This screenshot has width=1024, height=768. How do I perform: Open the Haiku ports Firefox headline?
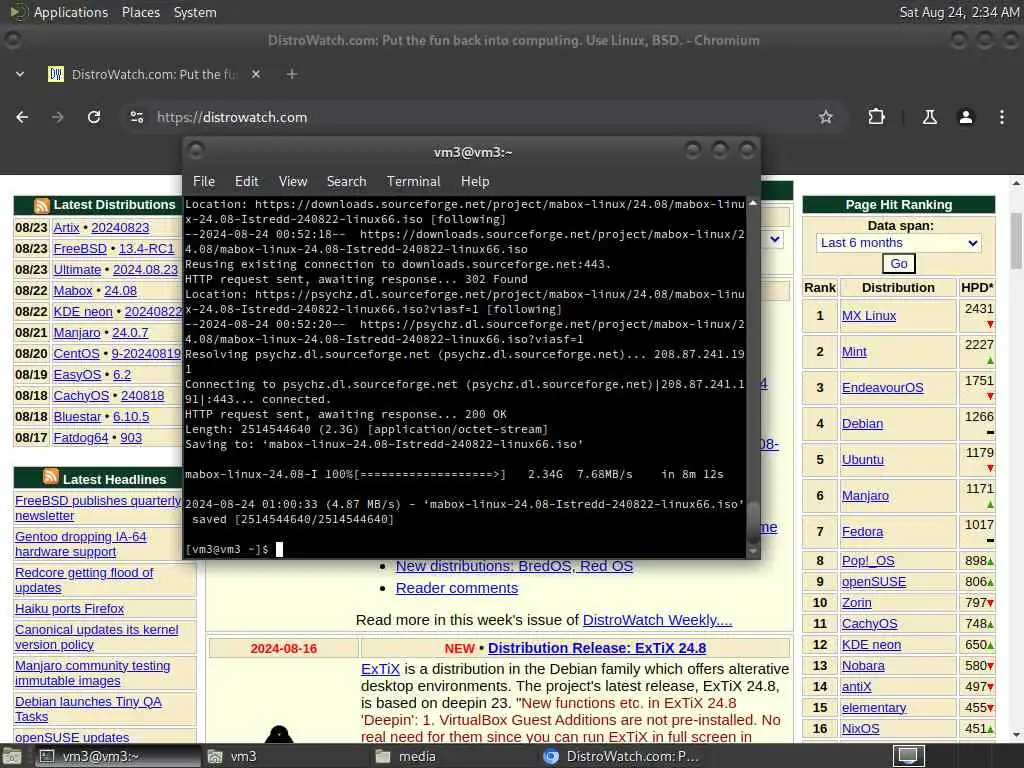click(x=69, y=609)
